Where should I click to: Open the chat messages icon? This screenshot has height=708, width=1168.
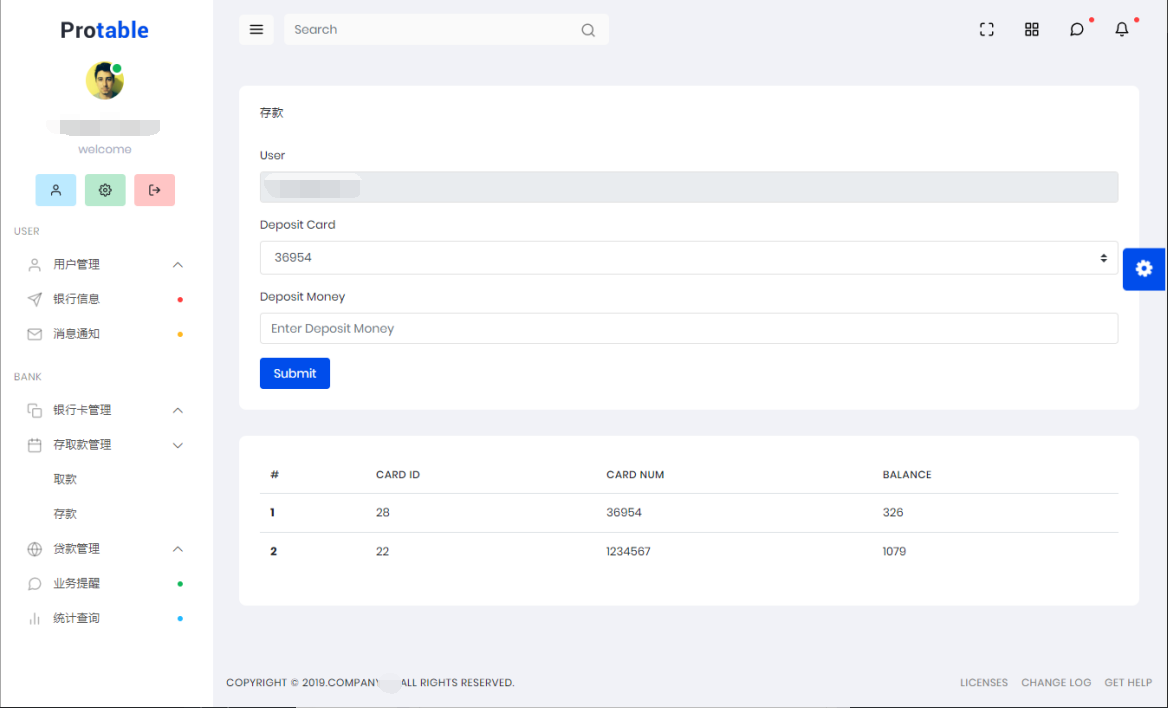coord(1076,30)
